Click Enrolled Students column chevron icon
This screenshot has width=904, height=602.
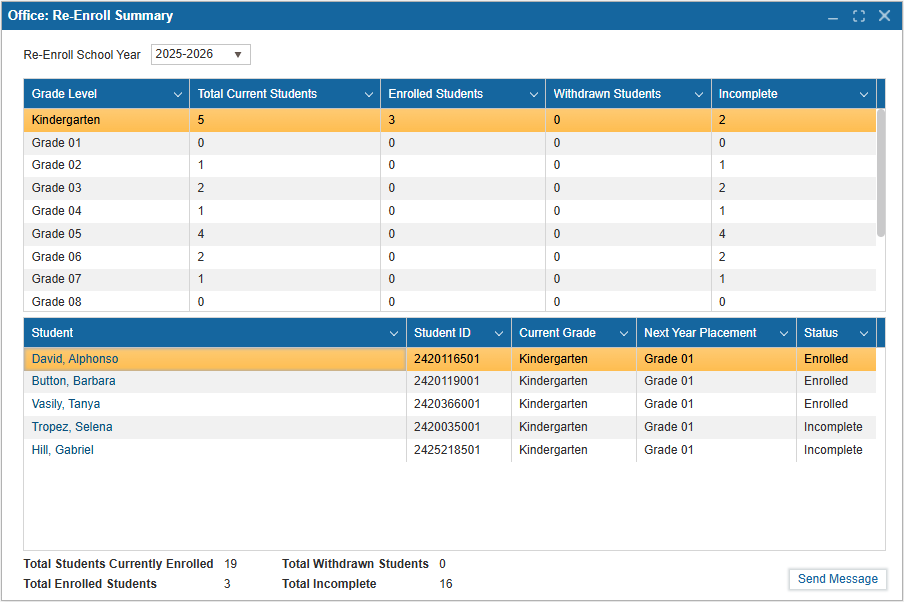533,95
